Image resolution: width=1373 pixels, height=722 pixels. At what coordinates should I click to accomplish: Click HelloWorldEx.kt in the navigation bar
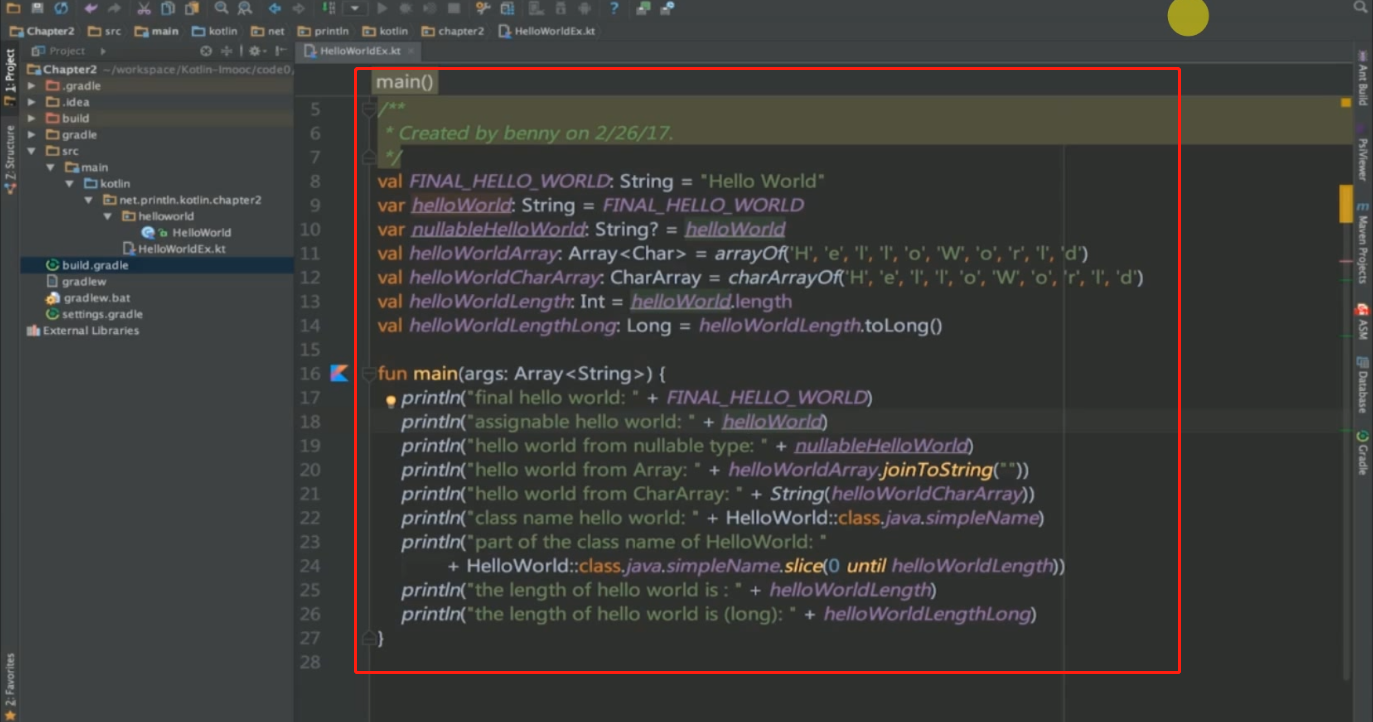pyautogui.click(x=546, y=31)
